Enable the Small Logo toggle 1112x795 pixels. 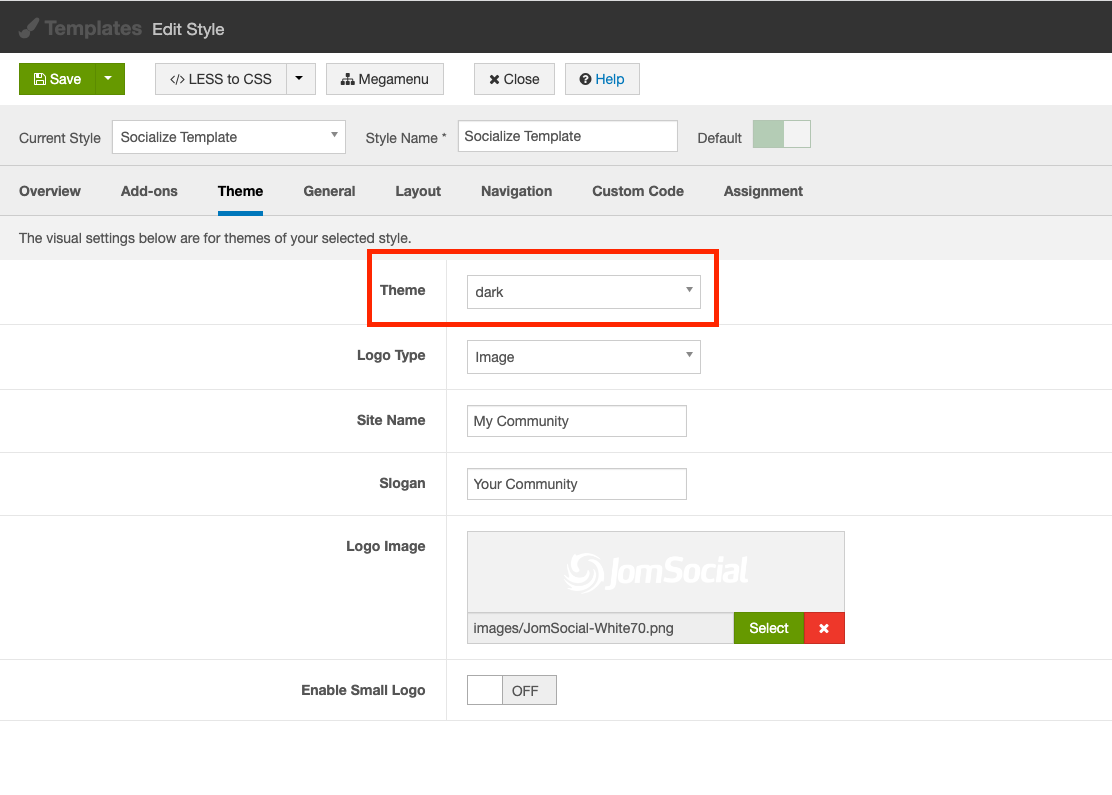click(511, 690)
